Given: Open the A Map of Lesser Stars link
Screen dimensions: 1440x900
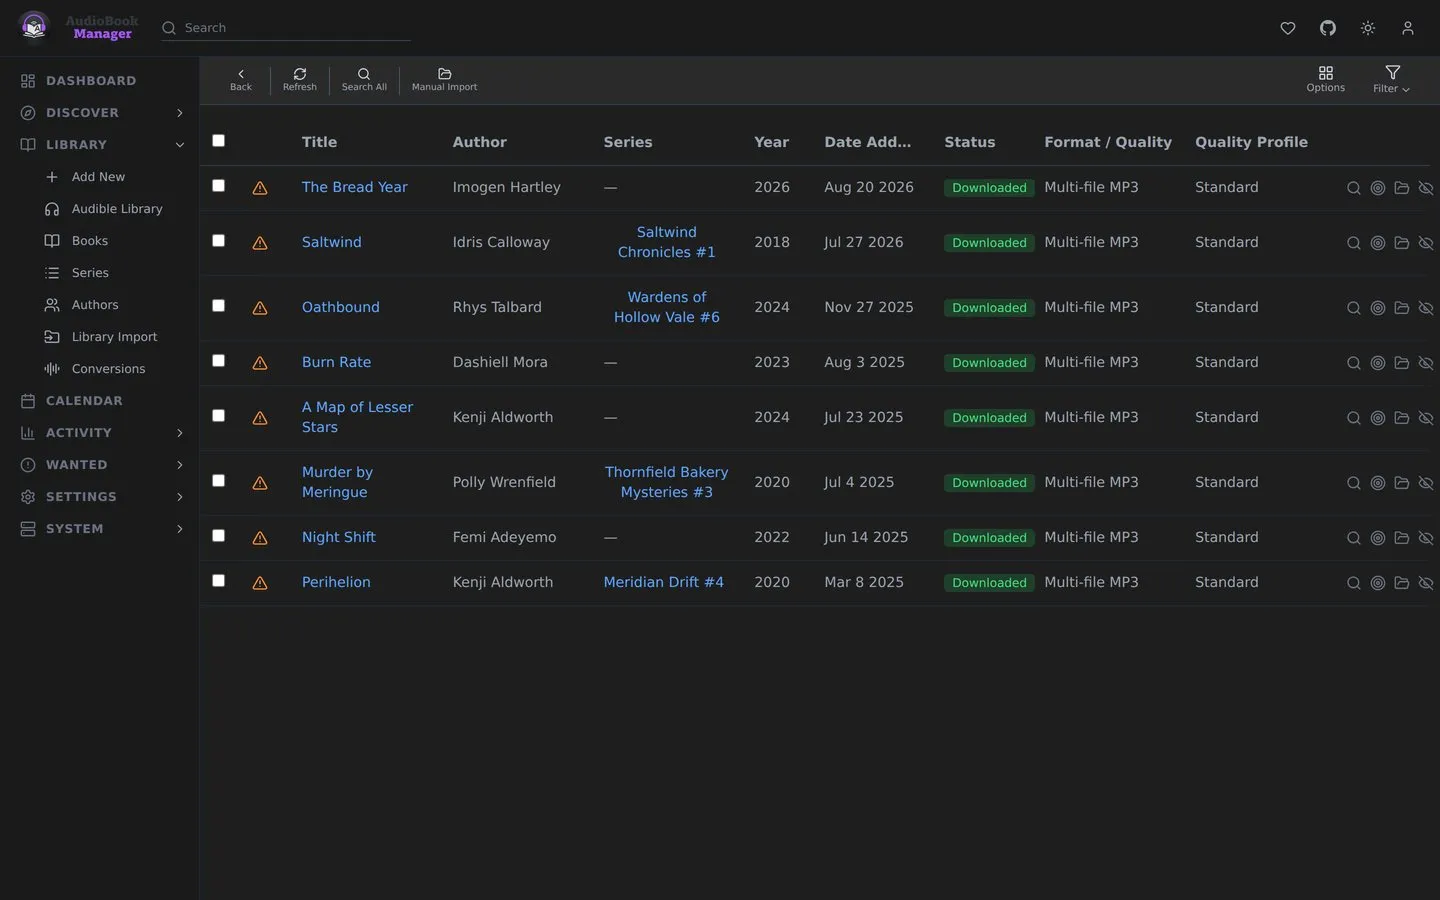Looking at the screenshot, I should point(357,417).
